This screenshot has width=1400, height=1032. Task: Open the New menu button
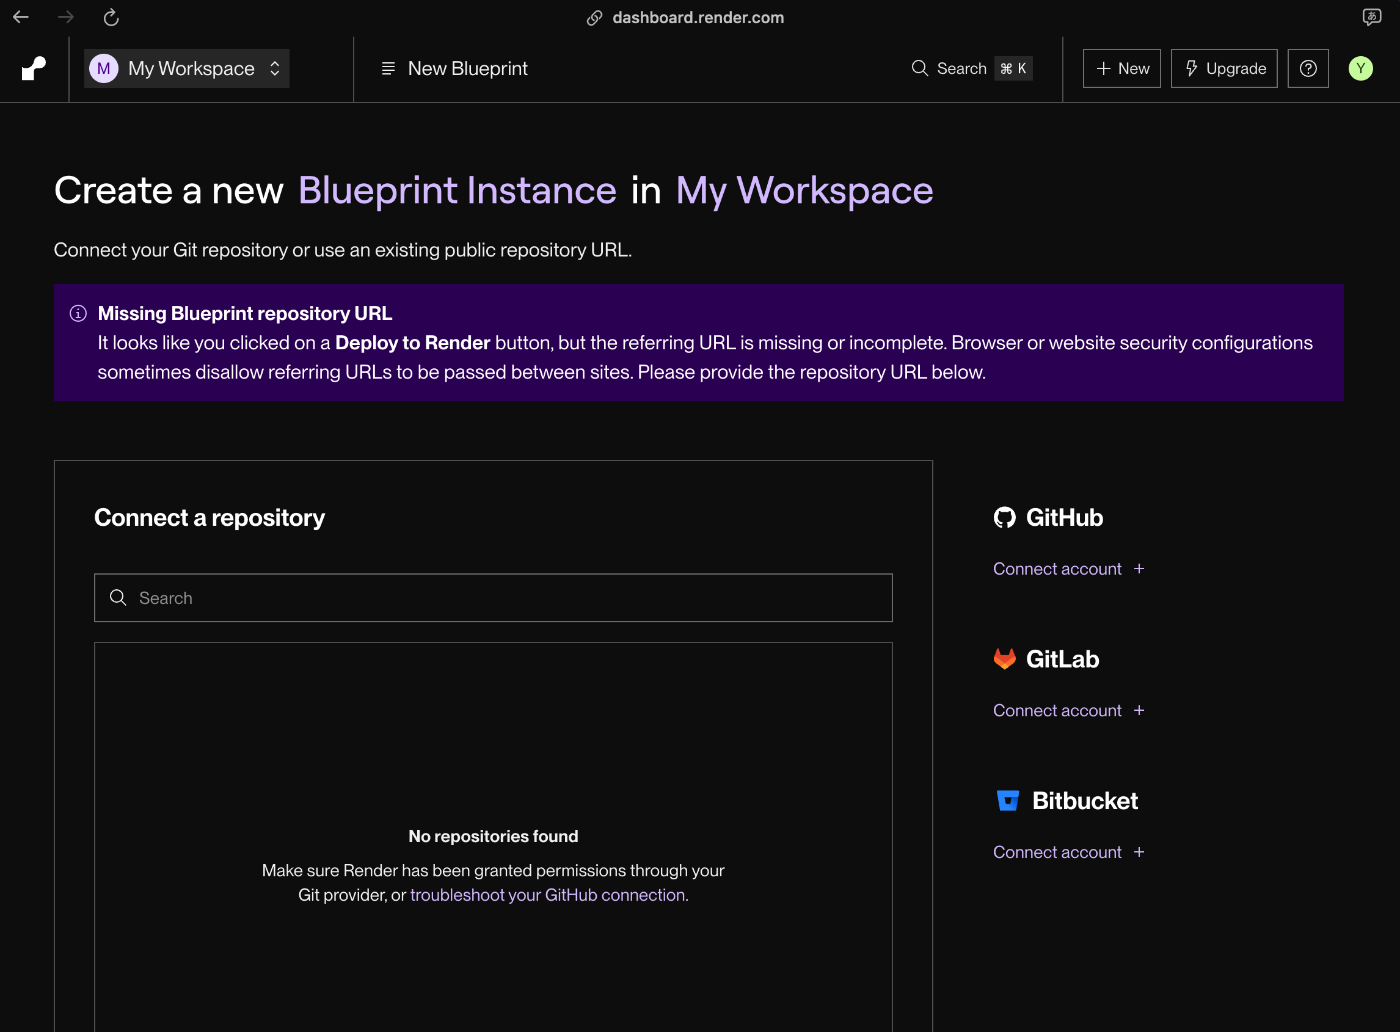coord(1122,68)
